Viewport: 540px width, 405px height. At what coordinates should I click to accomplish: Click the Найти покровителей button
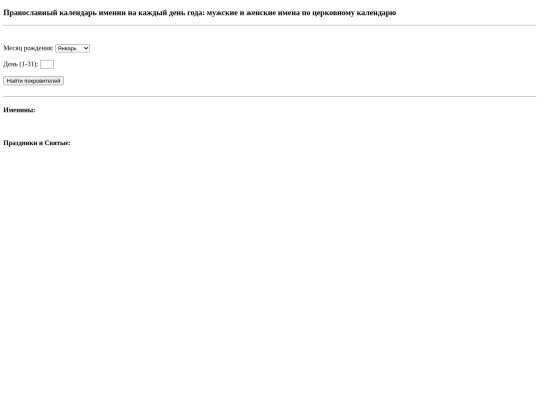(x=33, y=81)
